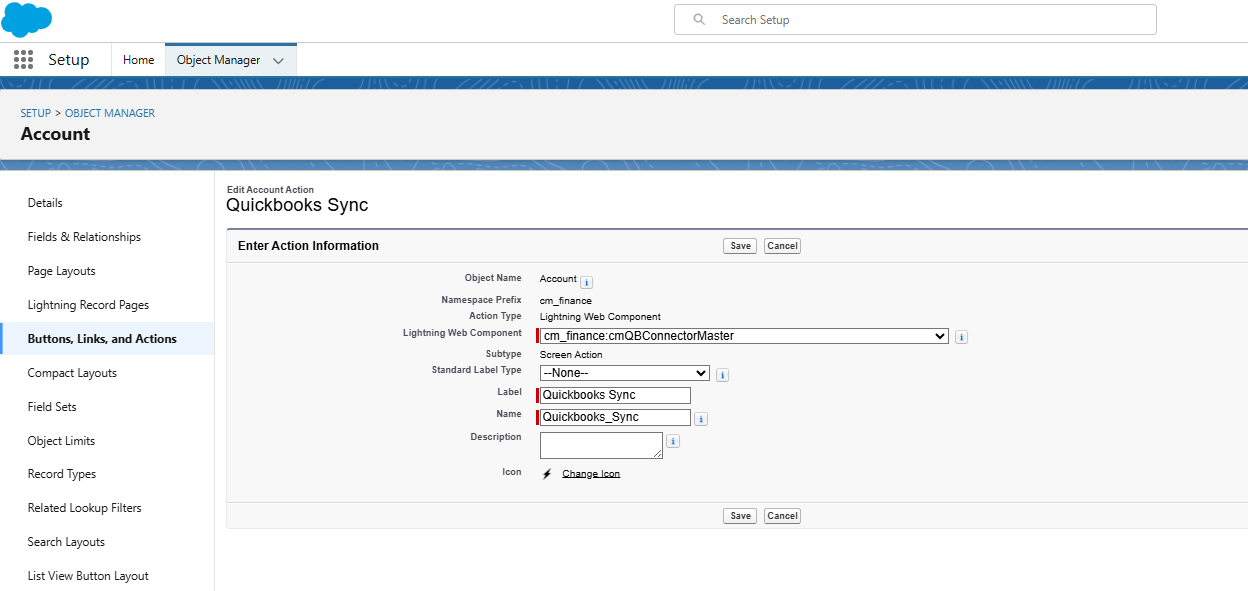Click info icon next to Name field
This screenshot has height=591, width=1248.
tap(701, 419)
